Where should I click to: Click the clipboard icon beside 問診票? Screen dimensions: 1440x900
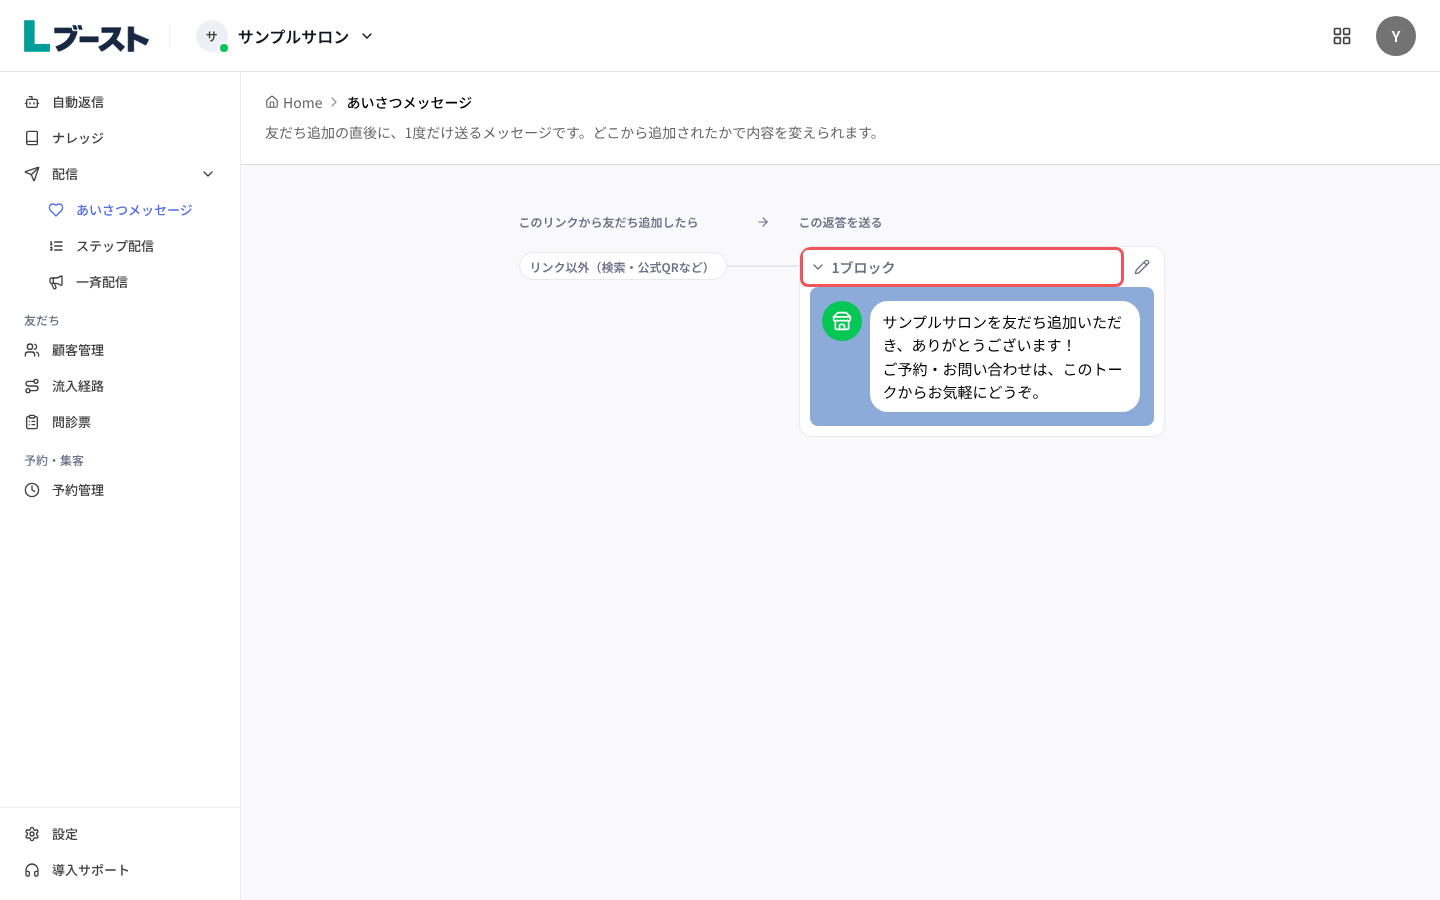(32, 422)
